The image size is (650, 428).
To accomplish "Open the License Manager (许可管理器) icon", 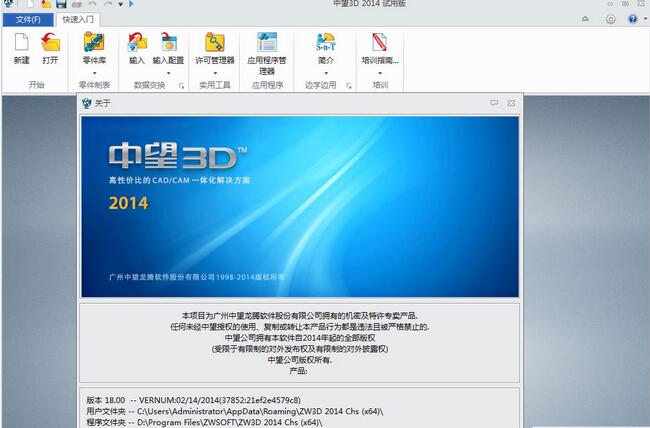I will click(x=215, y=42).
